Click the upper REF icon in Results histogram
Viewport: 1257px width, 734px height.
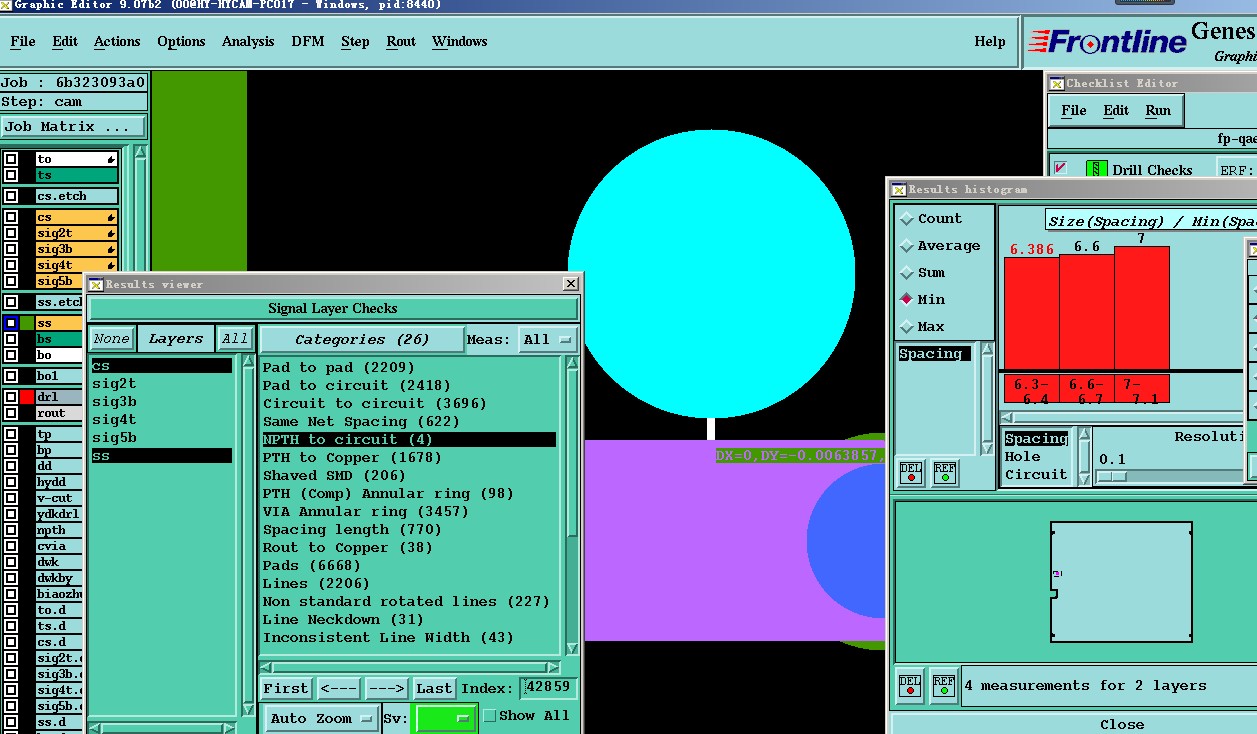point(944,472)
